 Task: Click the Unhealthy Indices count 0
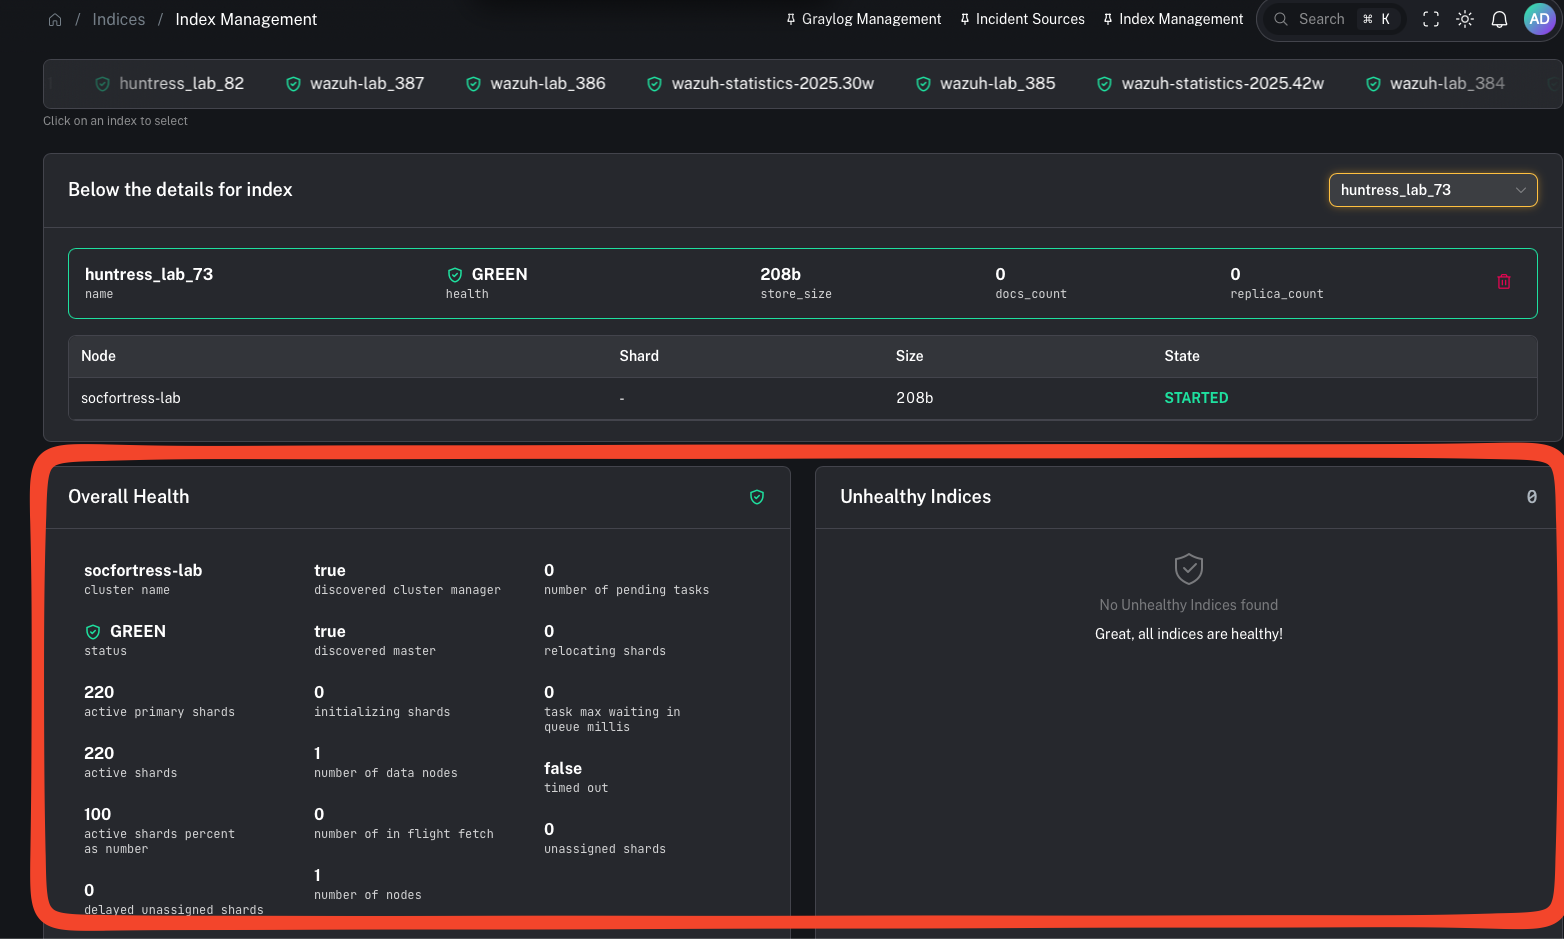[1531, 497]
